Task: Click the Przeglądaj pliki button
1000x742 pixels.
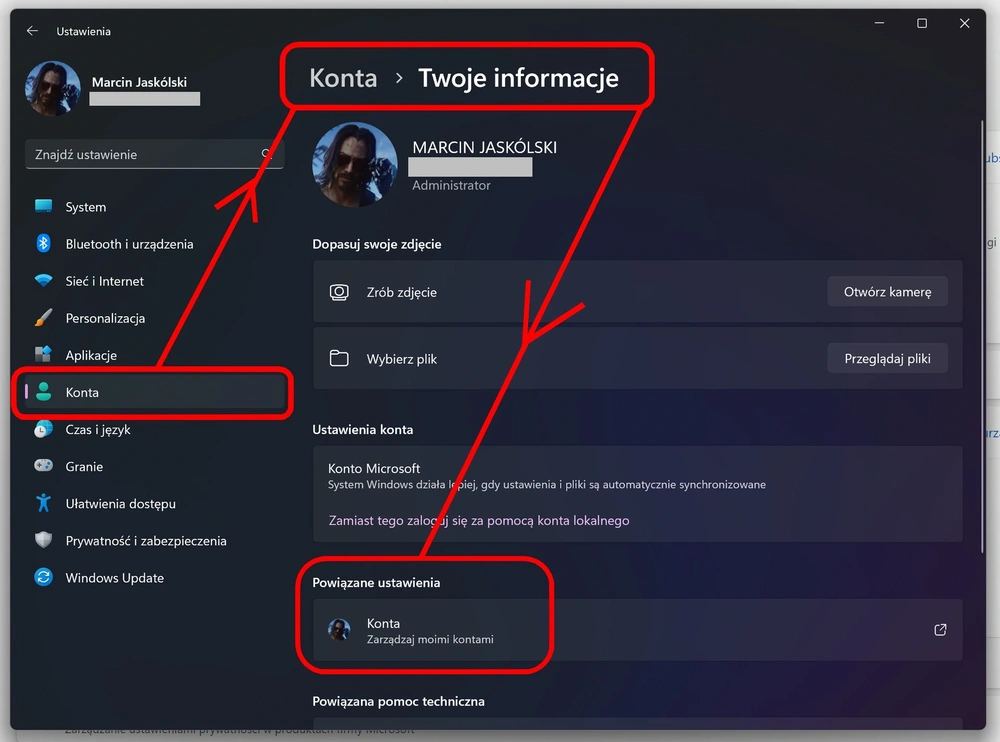Action: tap(887, 359)
